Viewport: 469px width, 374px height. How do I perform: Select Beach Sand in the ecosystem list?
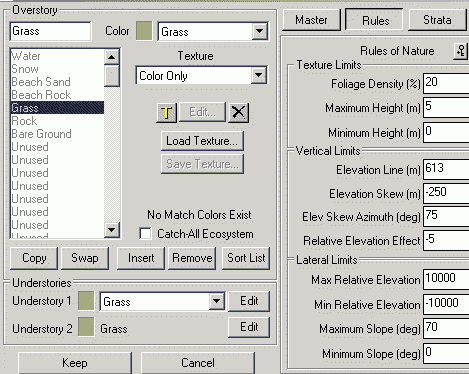tap(57, 82)
